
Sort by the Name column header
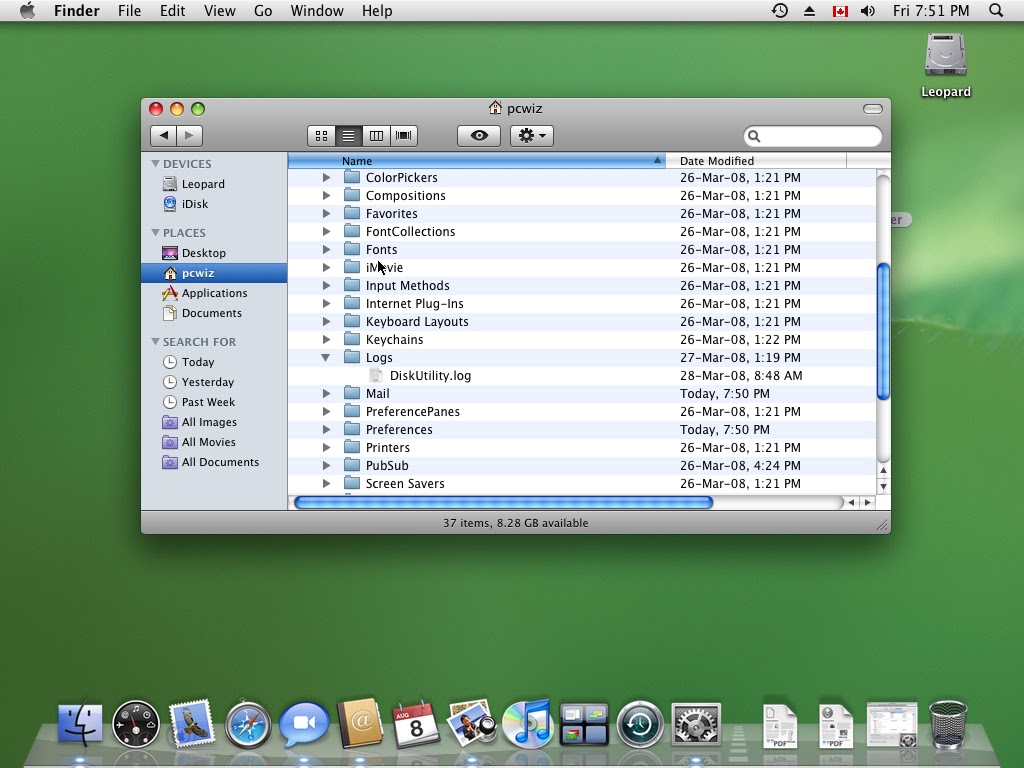tap(477, 161)
